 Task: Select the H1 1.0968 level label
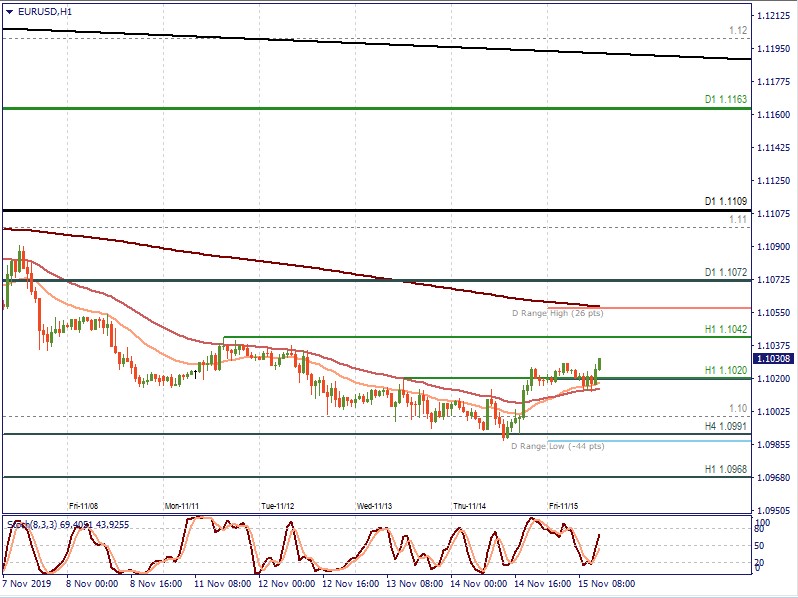[726, 469]
